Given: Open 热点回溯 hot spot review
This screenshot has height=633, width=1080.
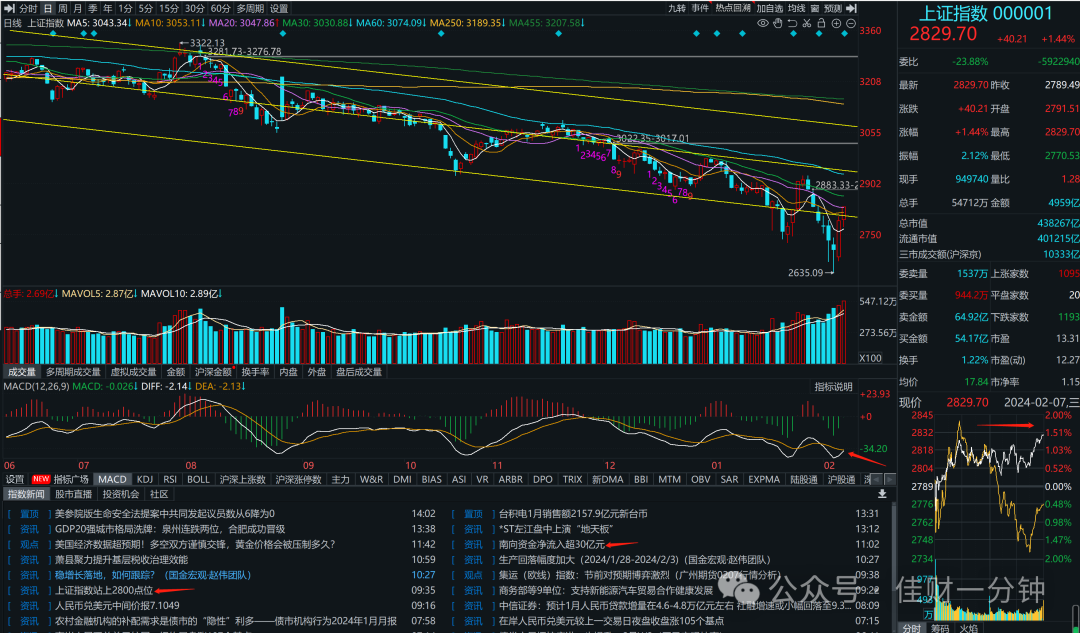Looking at the screenshot, I should 733,8.
